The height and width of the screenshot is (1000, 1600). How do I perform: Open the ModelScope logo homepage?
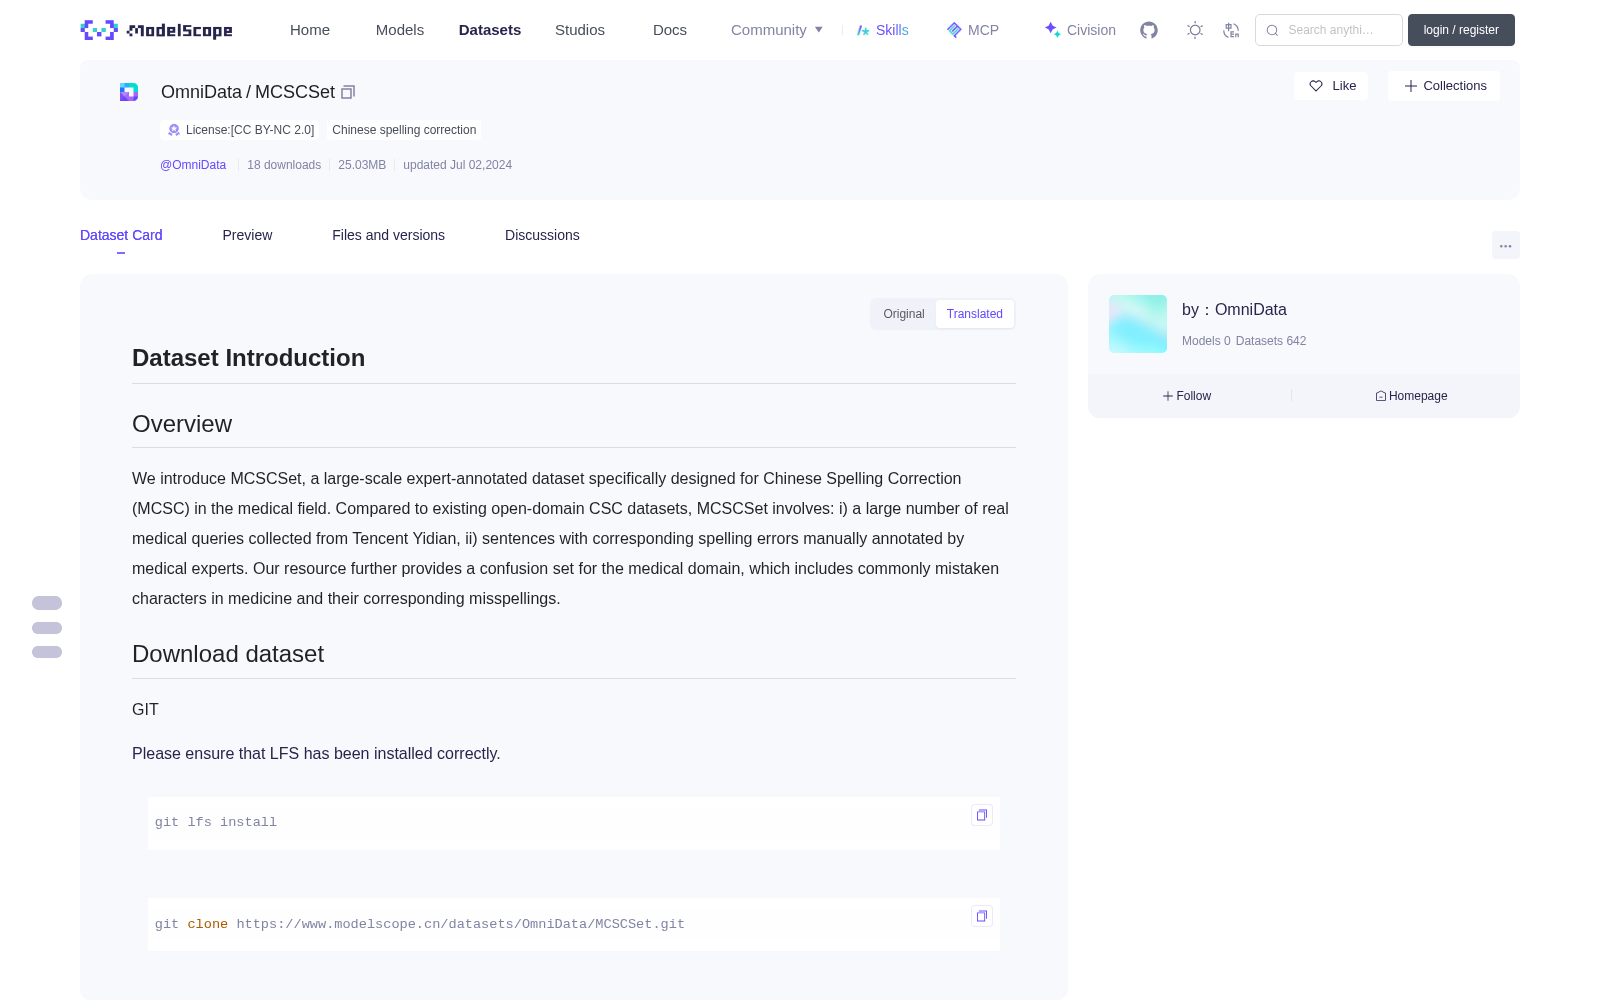coord(156,30)
